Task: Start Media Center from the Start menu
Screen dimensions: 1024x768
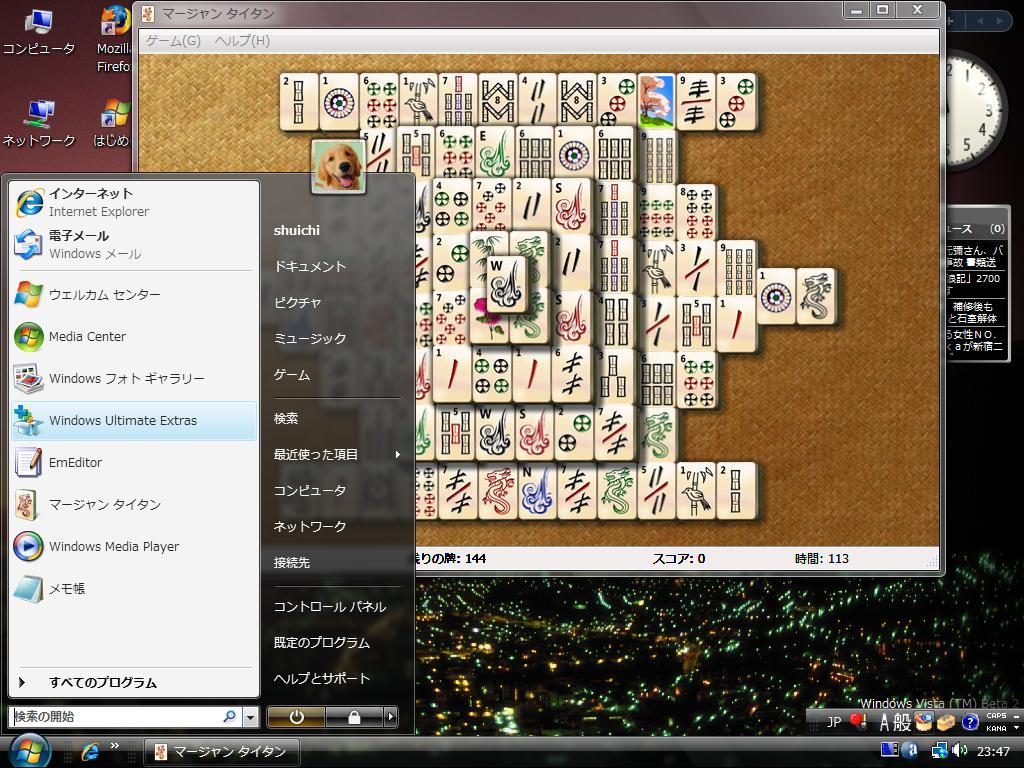Action: pyautogui.click(x=134, y=336)
